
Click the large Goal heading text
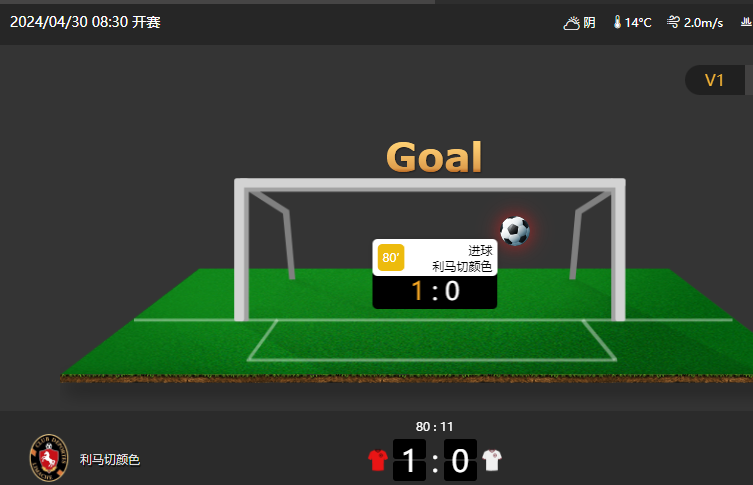[434, 157]
